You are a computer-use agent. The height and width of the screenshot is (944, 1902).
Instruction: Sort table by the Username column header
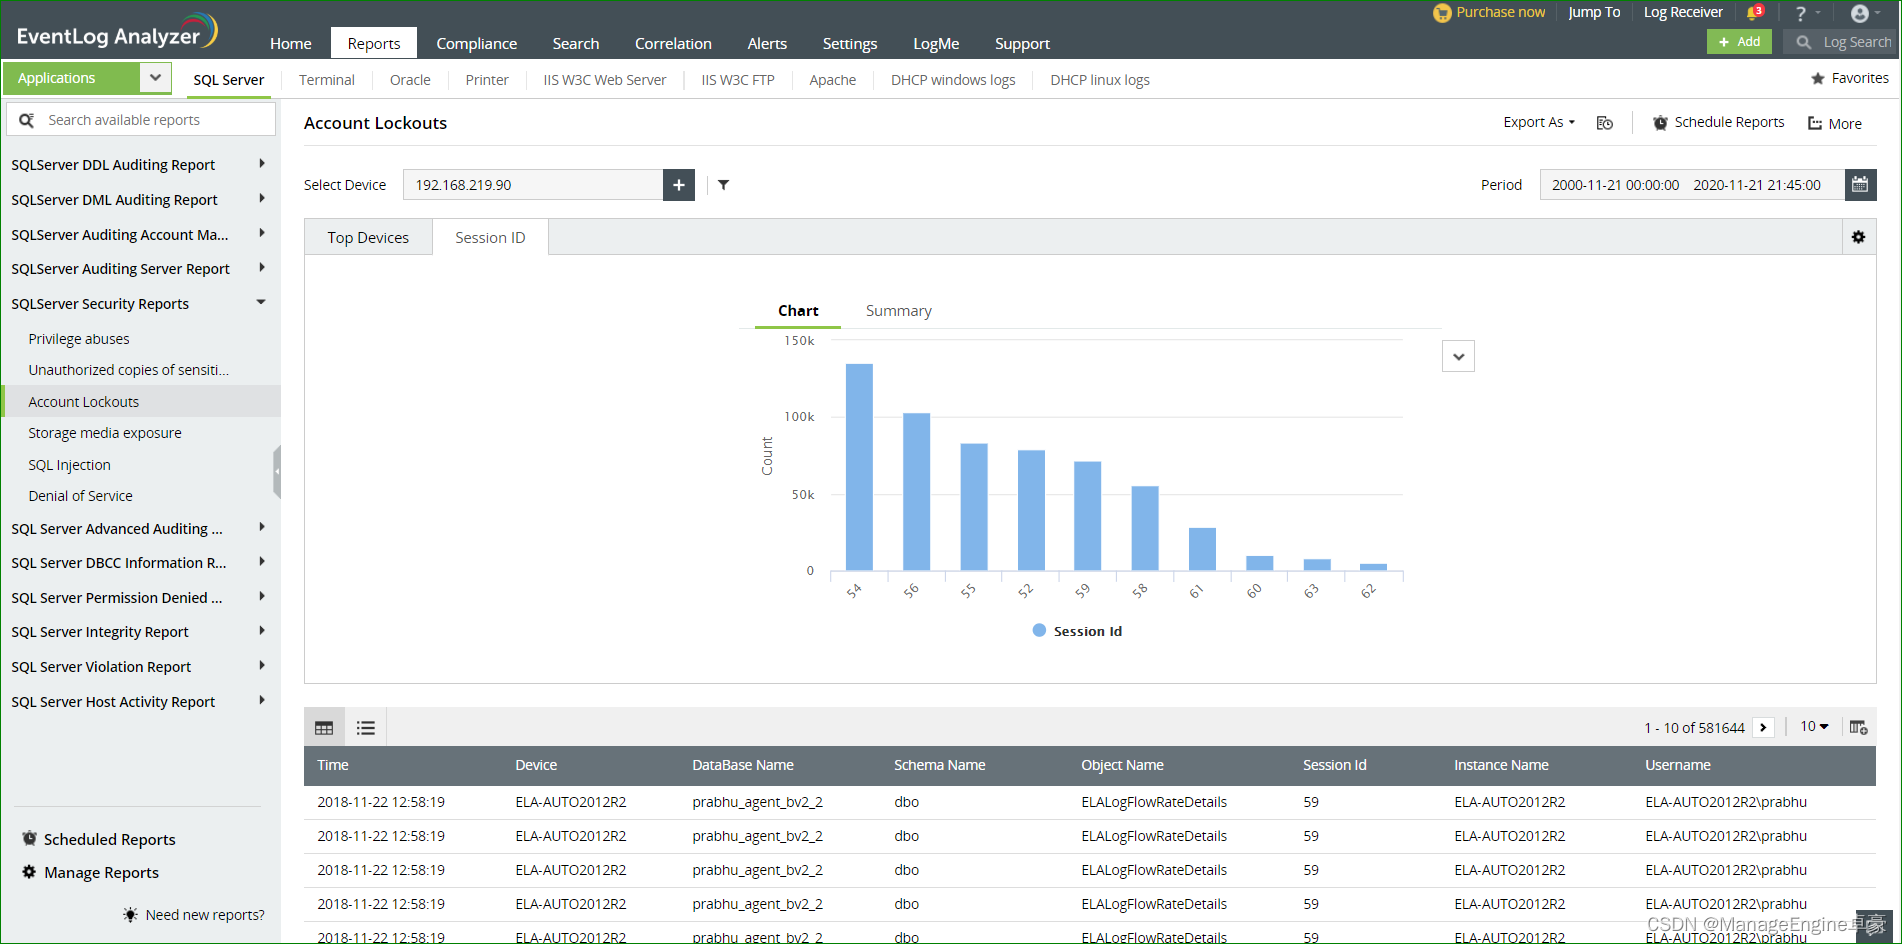pyautogui.click(x=1677, y=765)
